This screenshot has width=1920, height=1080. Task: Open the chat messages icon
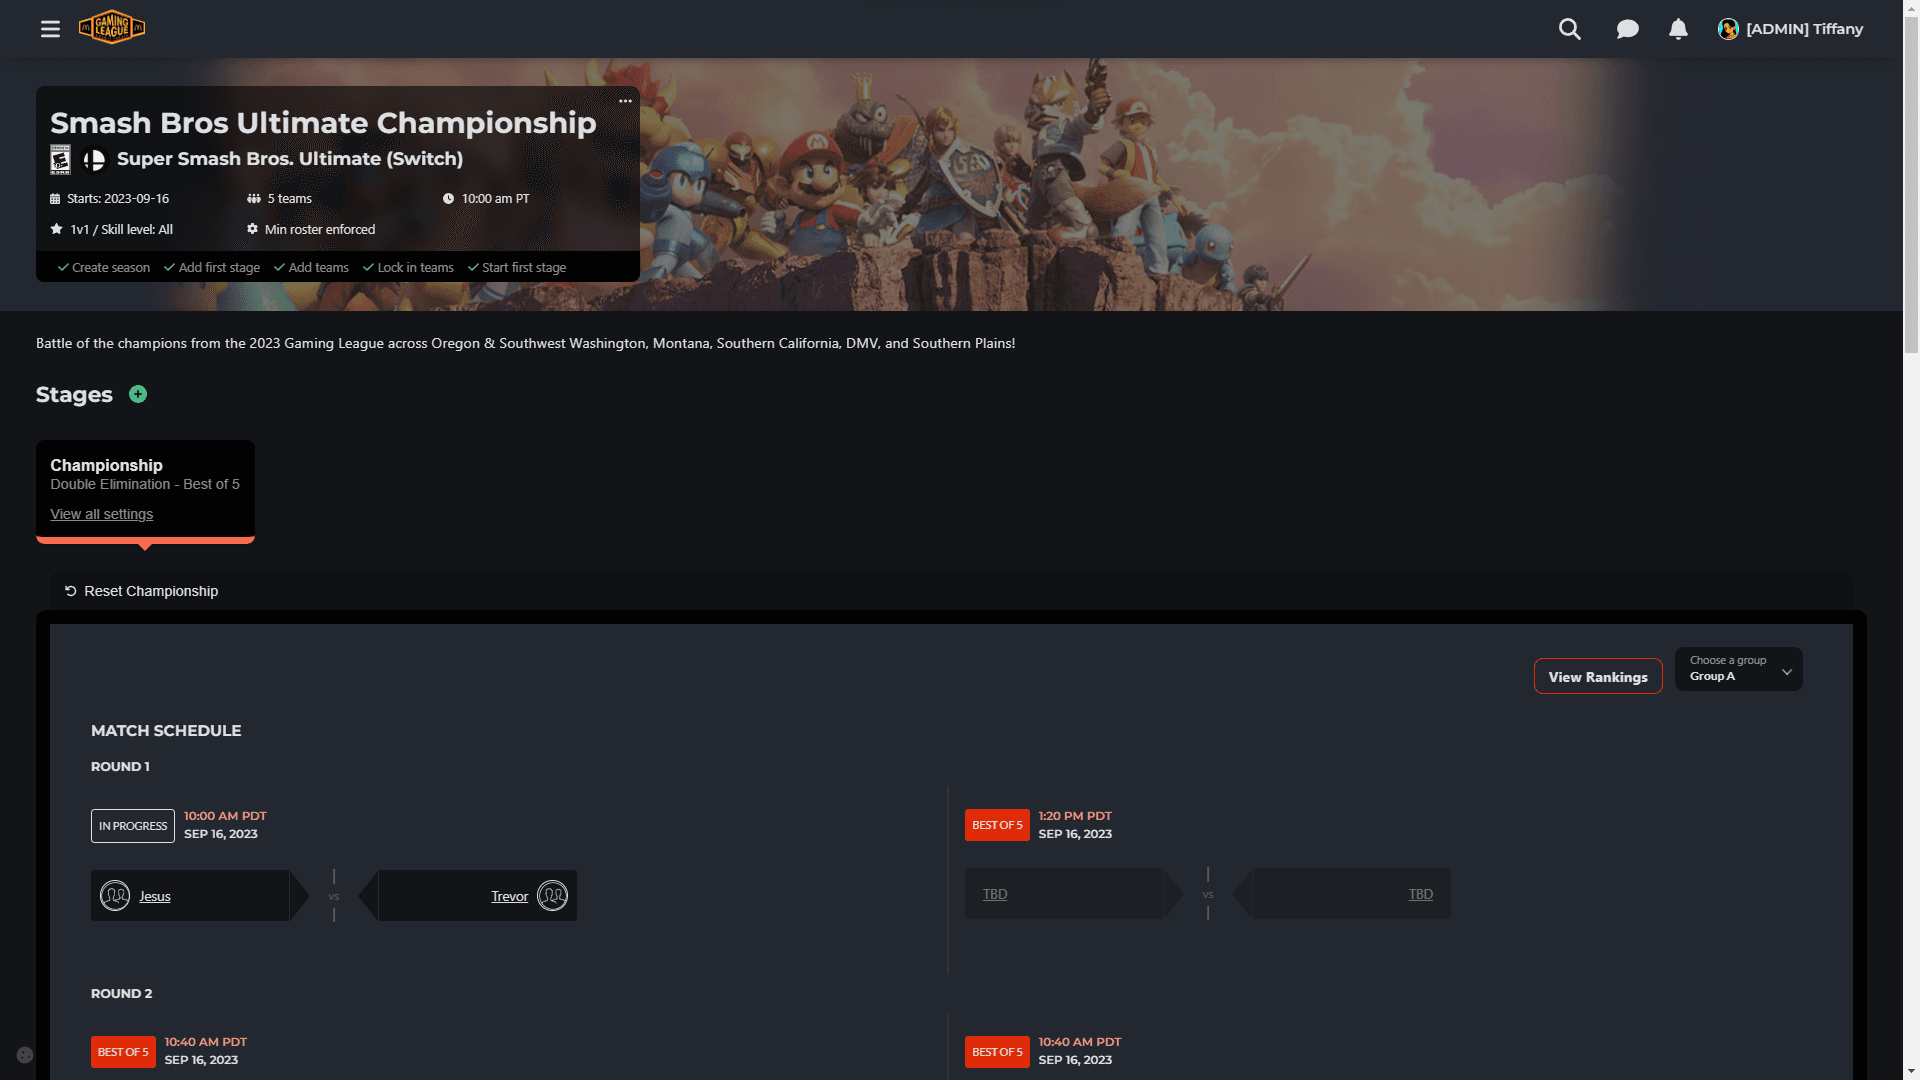[1627, 29]
